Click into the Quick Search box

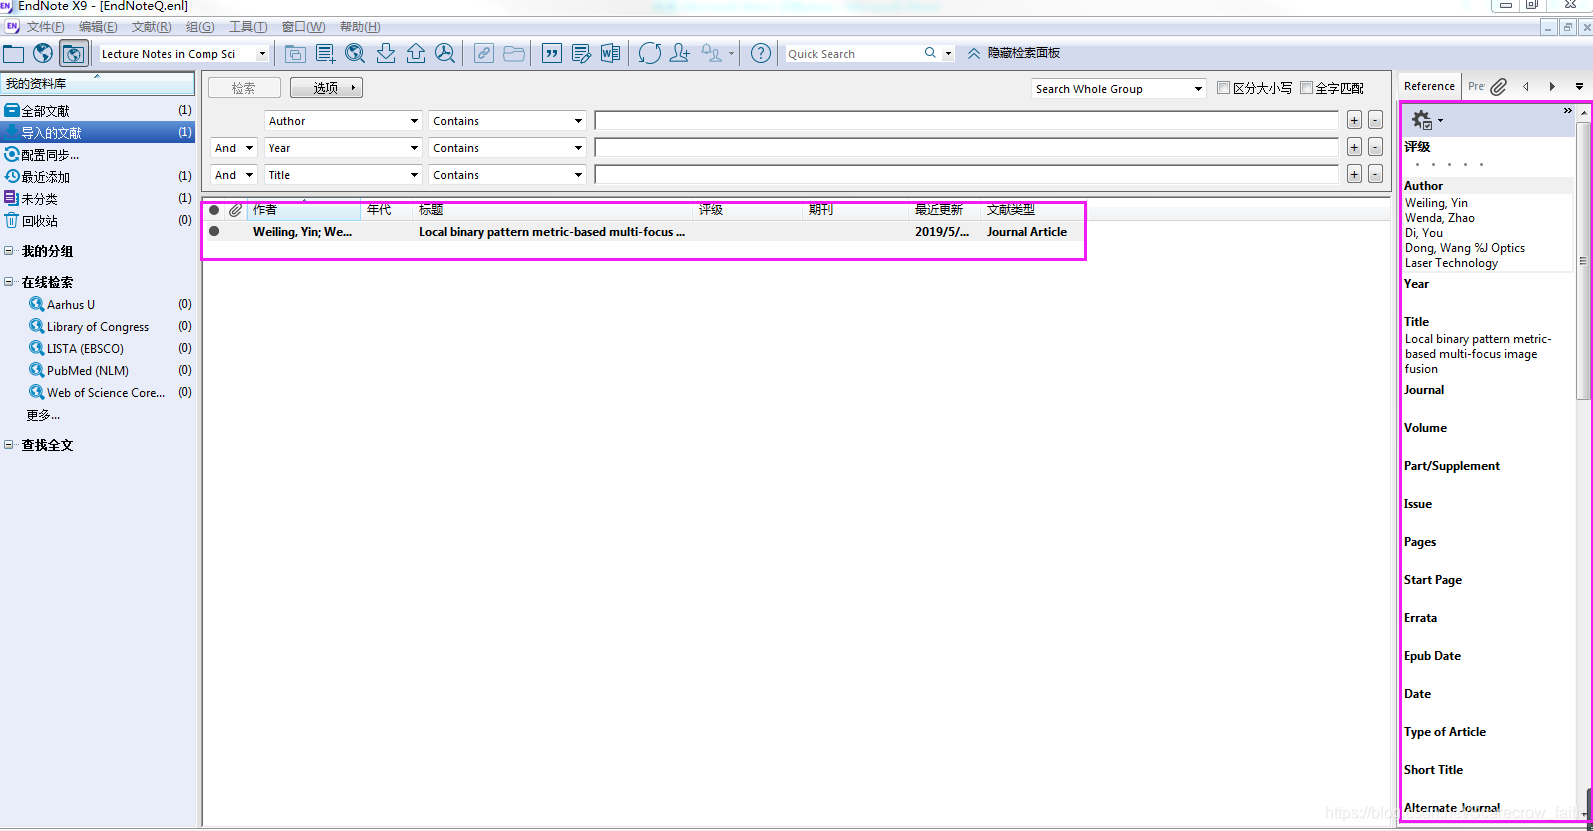(853, 54)
